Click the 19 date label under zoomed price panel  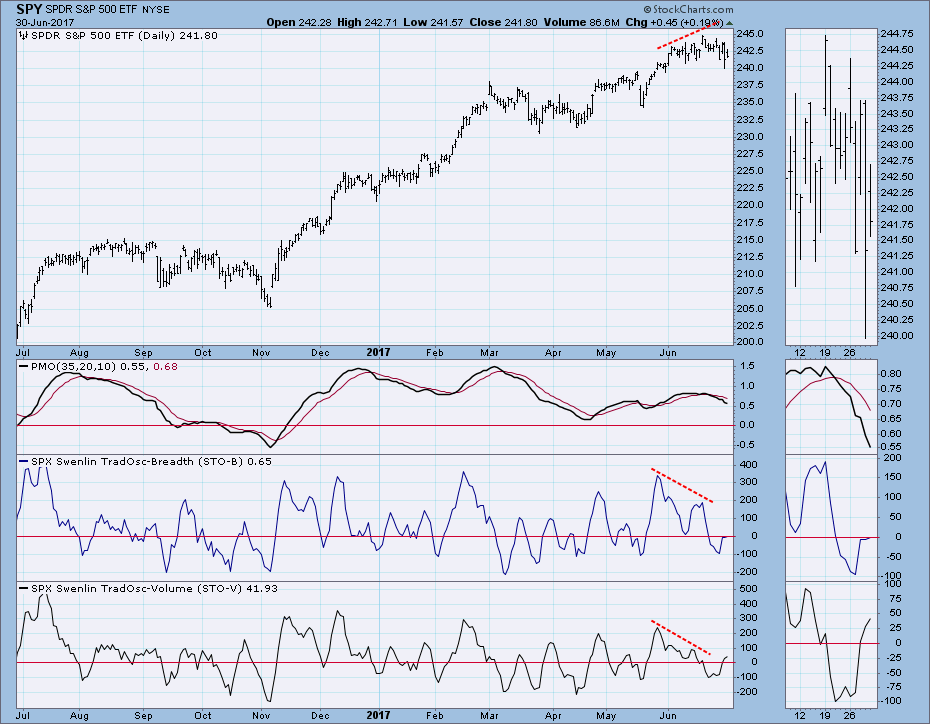click(x=824, y=352)
